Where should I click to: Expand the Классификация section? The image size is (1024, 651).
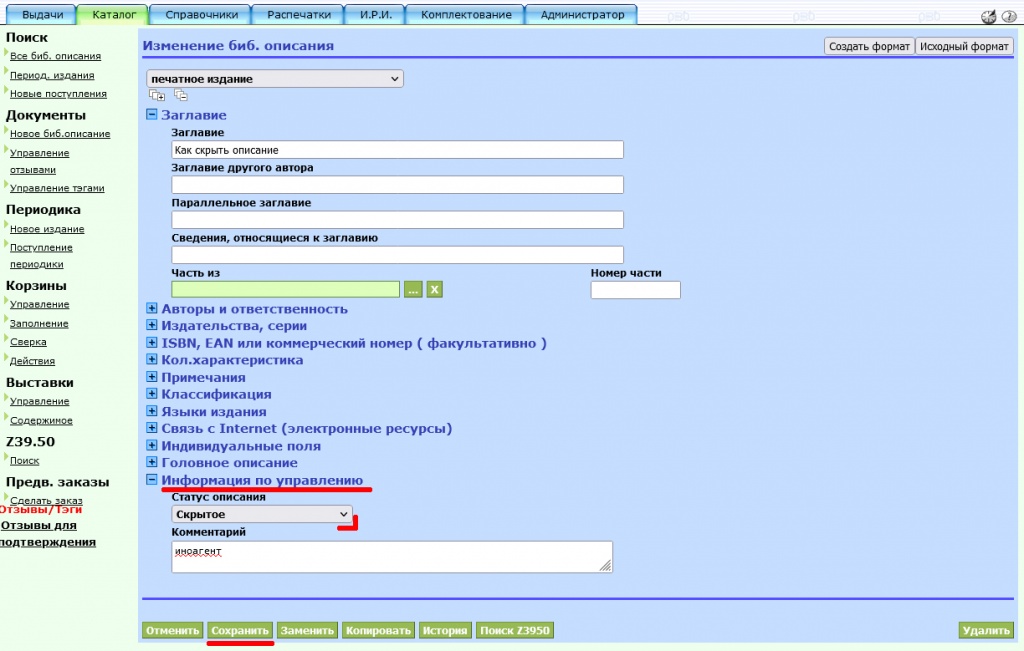(152, 395)
